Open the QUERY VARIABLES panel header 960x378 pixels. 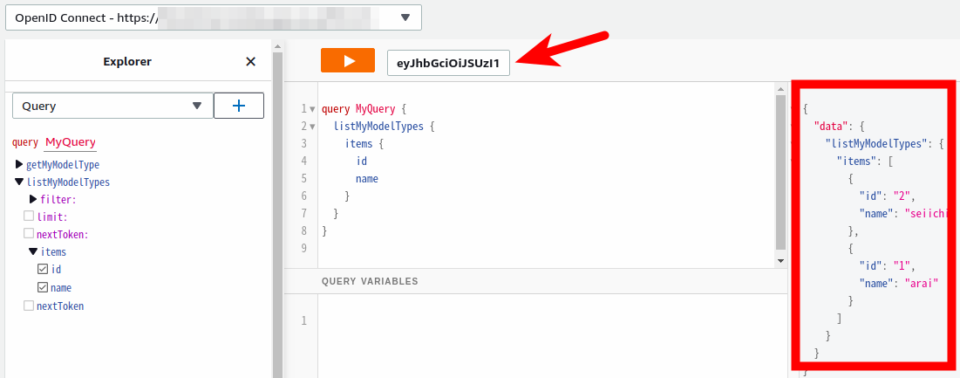370,281
